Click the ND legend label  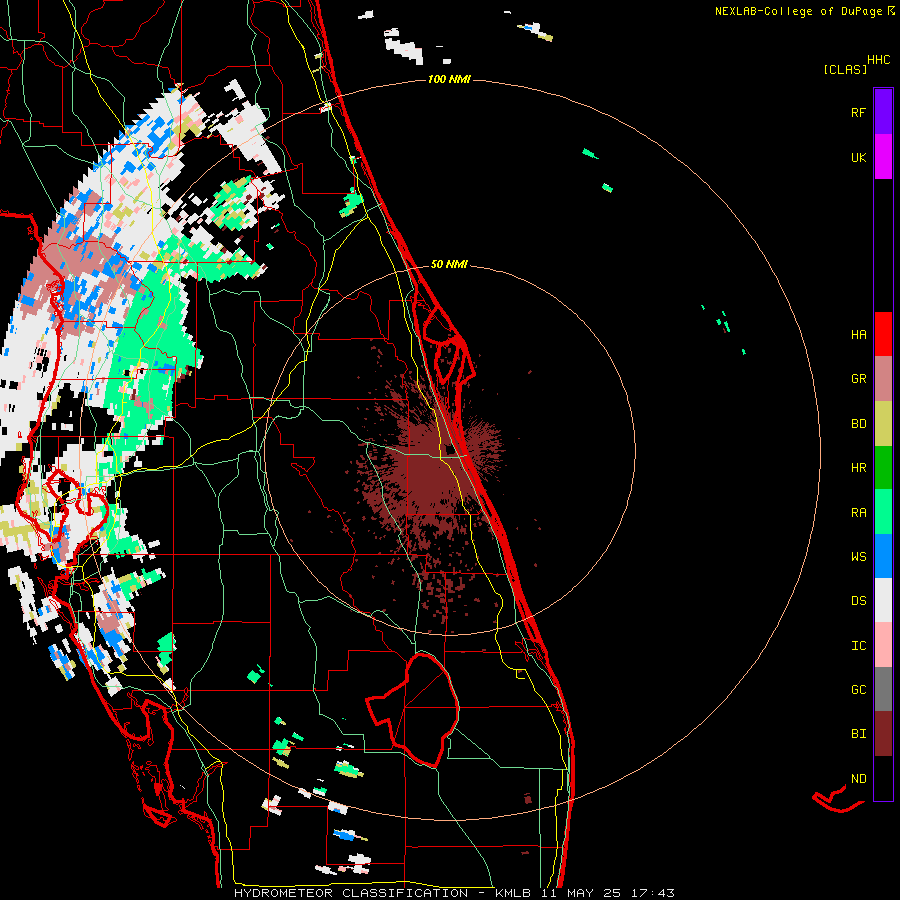click(858, 779)
